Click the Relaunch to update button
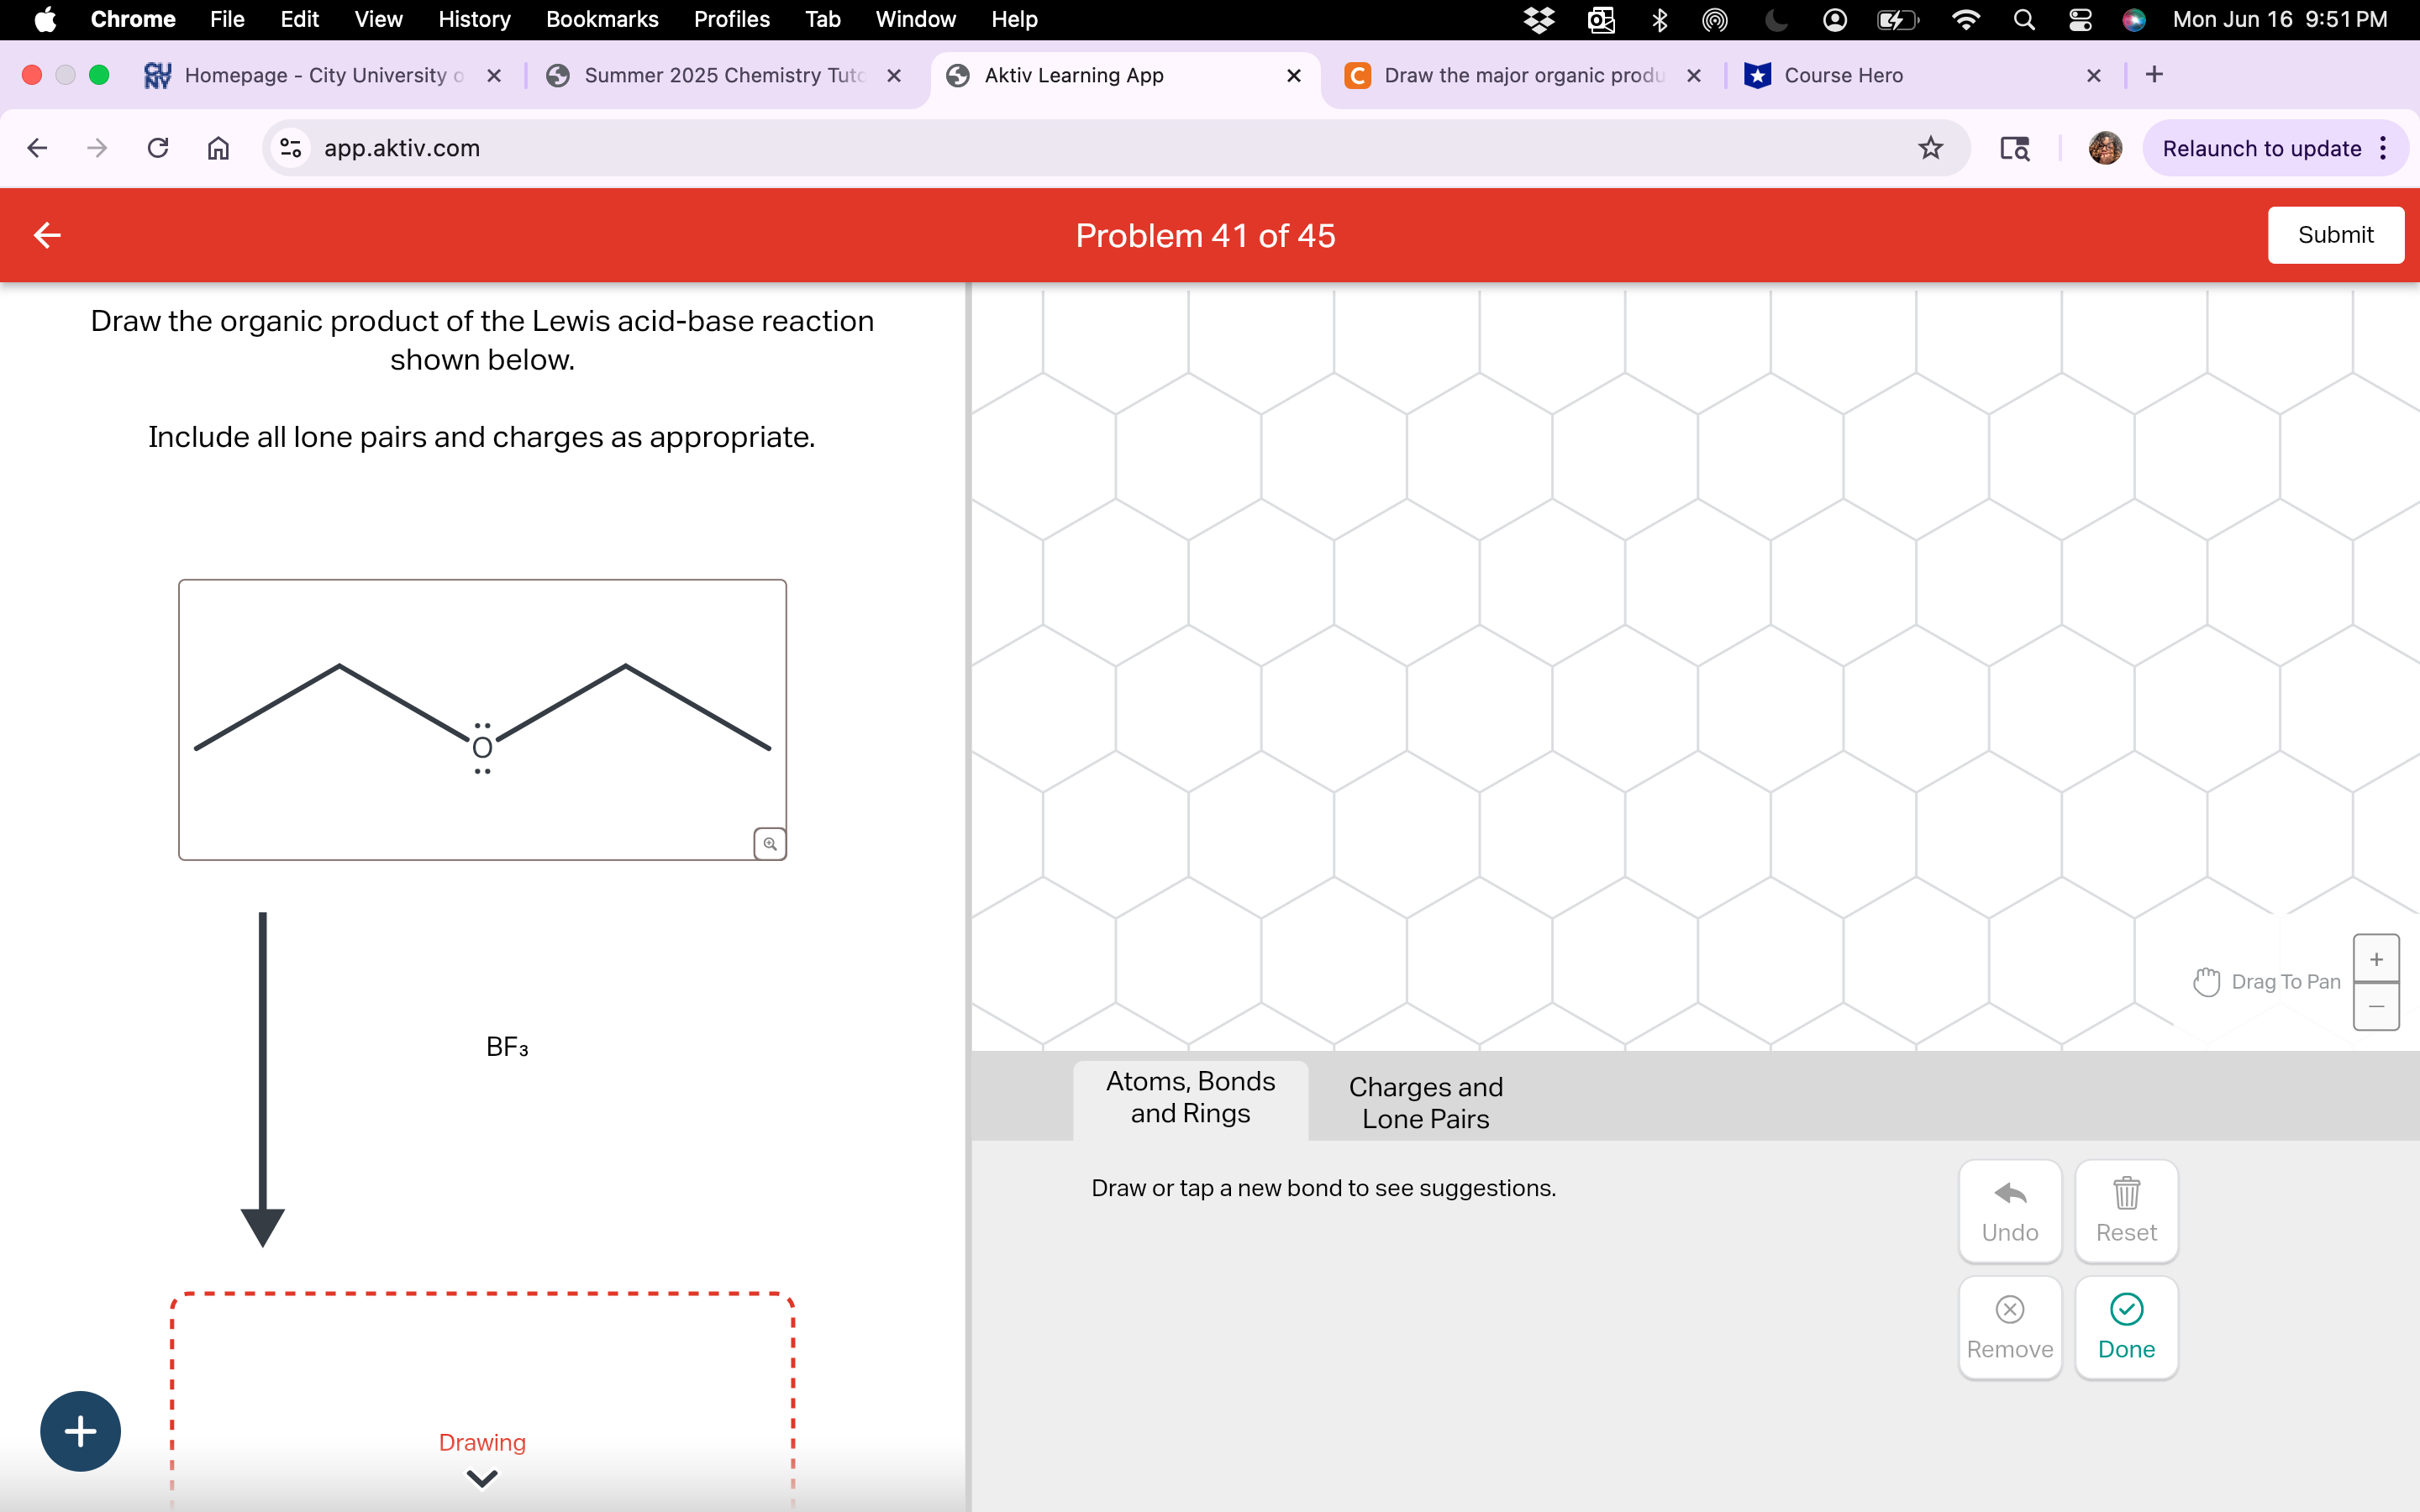The width and height of the screenshot is (2420, 1512). [x=2263, y=147]
